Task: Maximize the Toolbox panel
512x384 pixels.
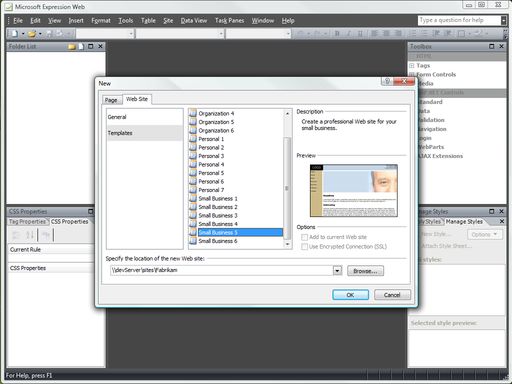Action: pos(492,46)
